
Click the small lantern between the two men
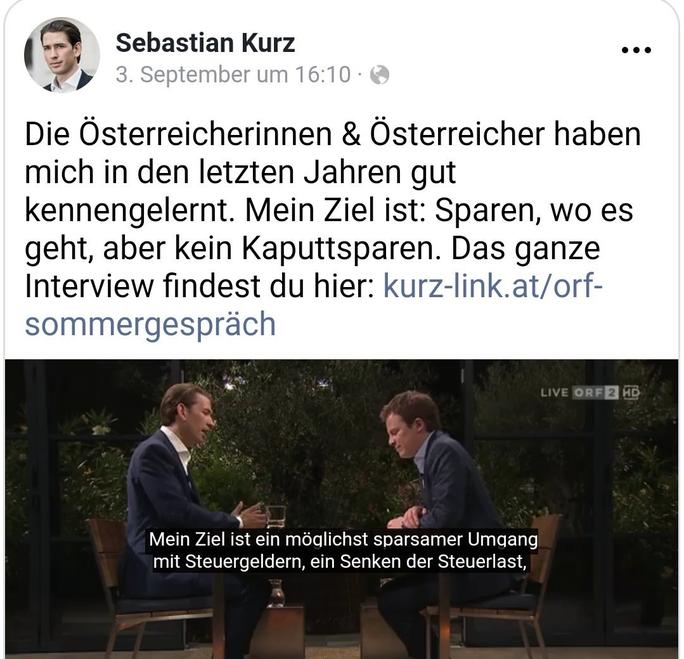[x=276, y=593]
